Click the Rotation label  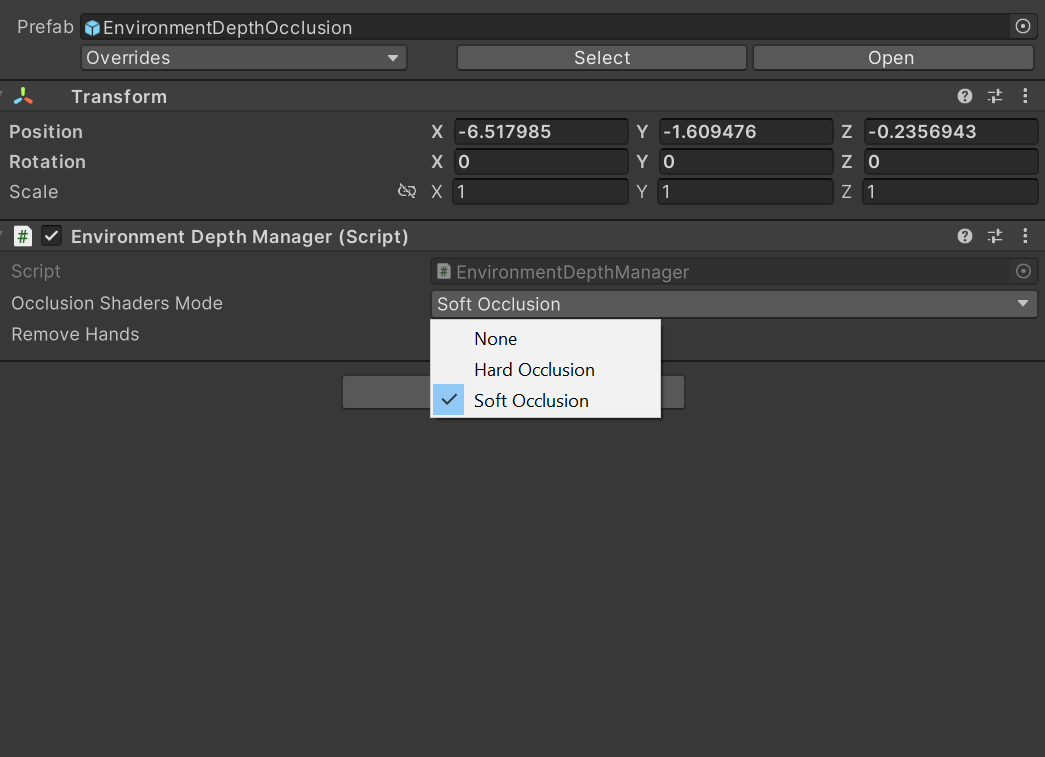(47, 161)
